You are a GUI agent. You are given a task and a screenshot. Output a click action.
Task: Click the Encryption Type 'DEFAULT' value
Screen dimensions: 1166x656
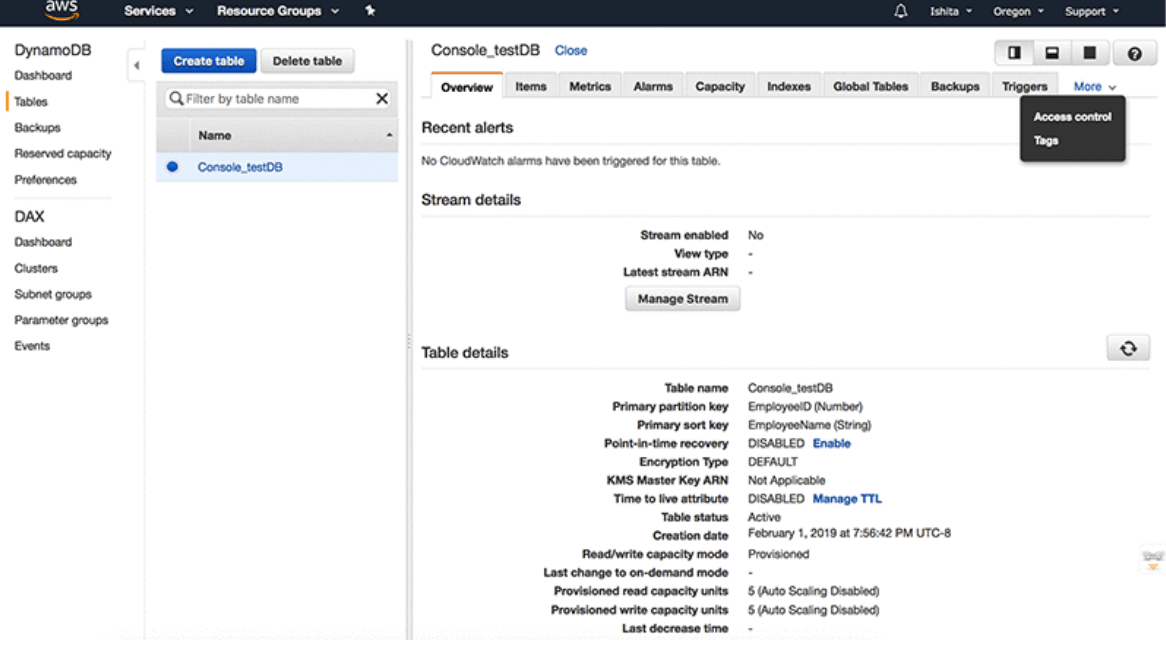(773, 462)
